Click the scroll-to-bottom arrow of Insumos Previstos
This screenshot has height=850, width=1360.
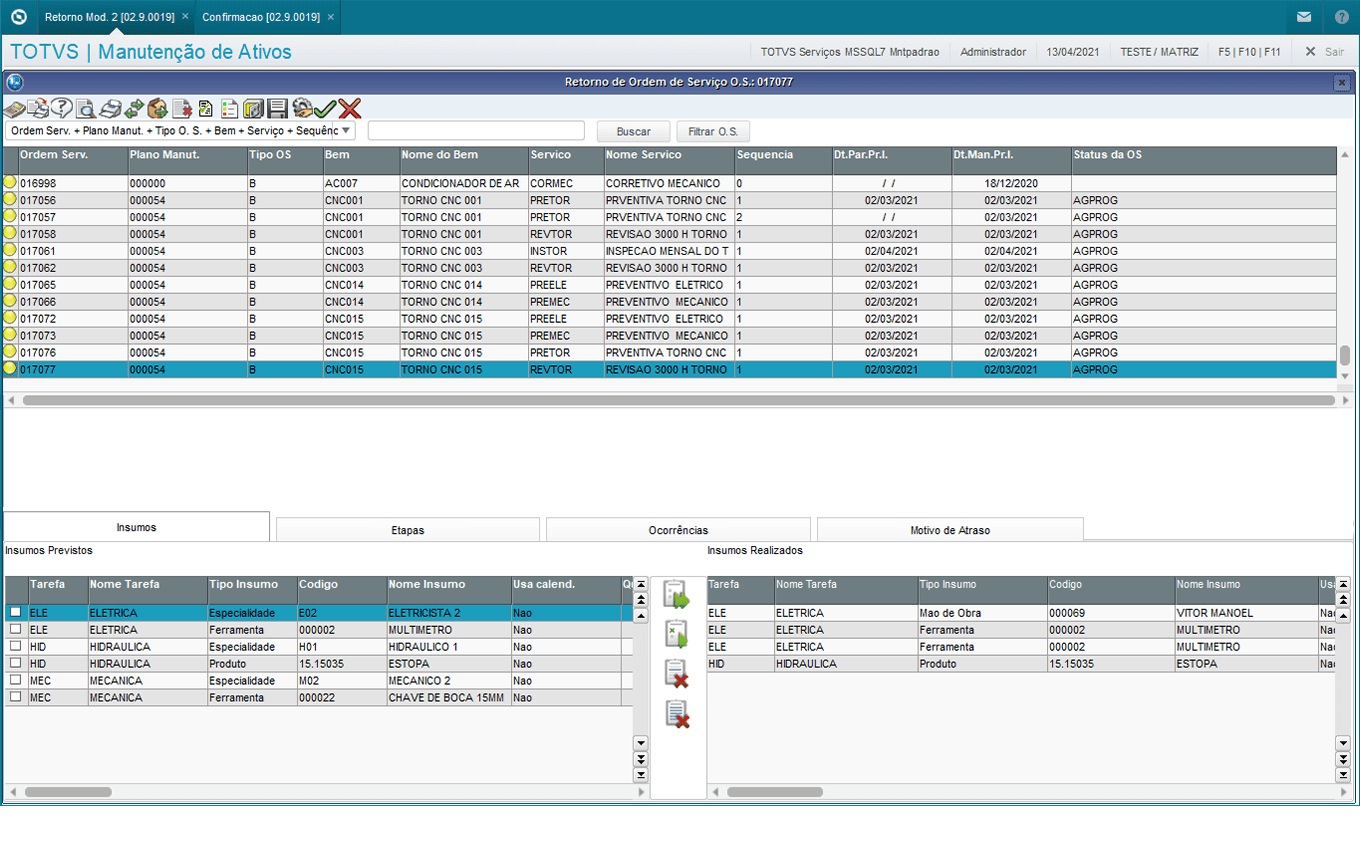(x=641, y=775)
